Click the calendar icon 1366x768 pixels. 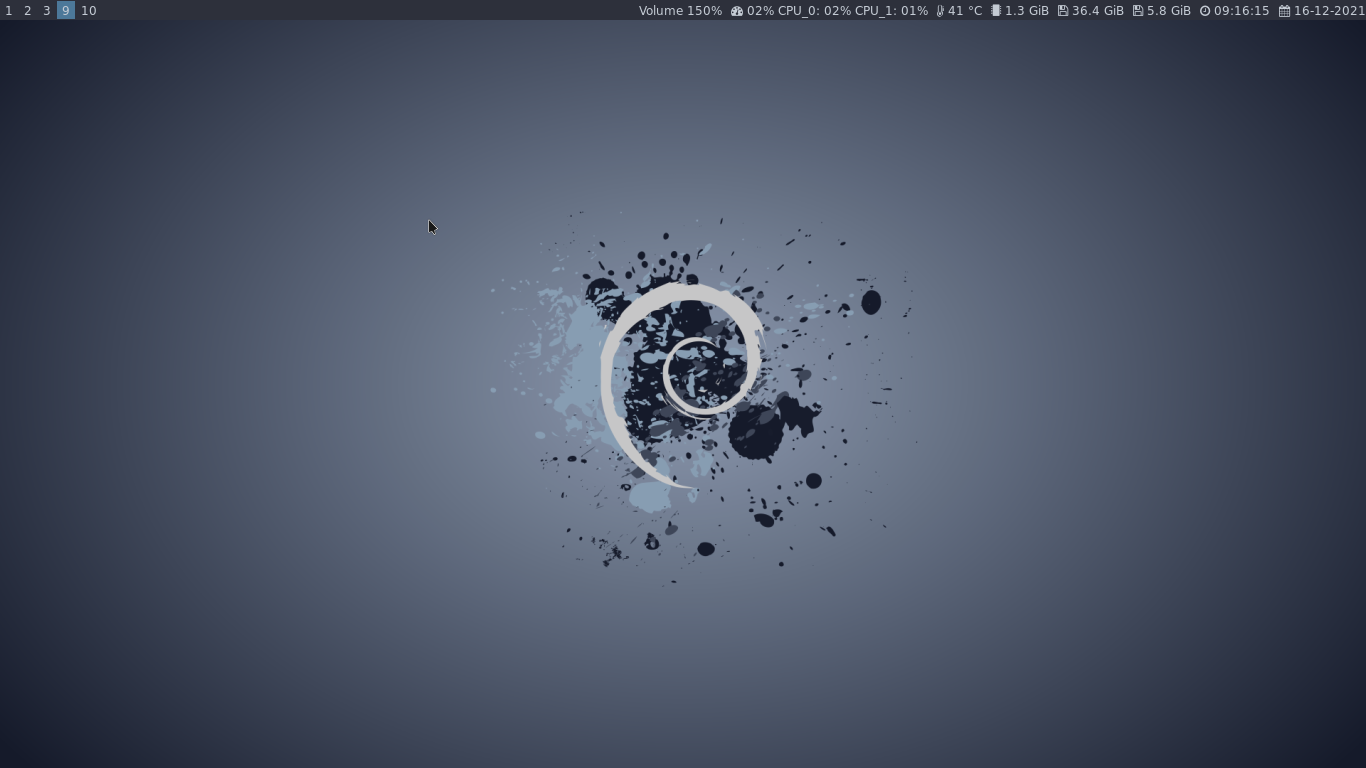point(1284,10)
